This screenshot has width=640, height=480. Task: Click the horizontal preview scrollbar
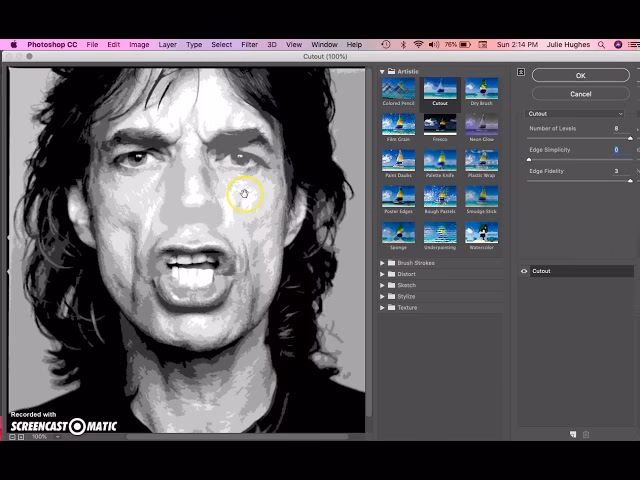click(237, 437)
